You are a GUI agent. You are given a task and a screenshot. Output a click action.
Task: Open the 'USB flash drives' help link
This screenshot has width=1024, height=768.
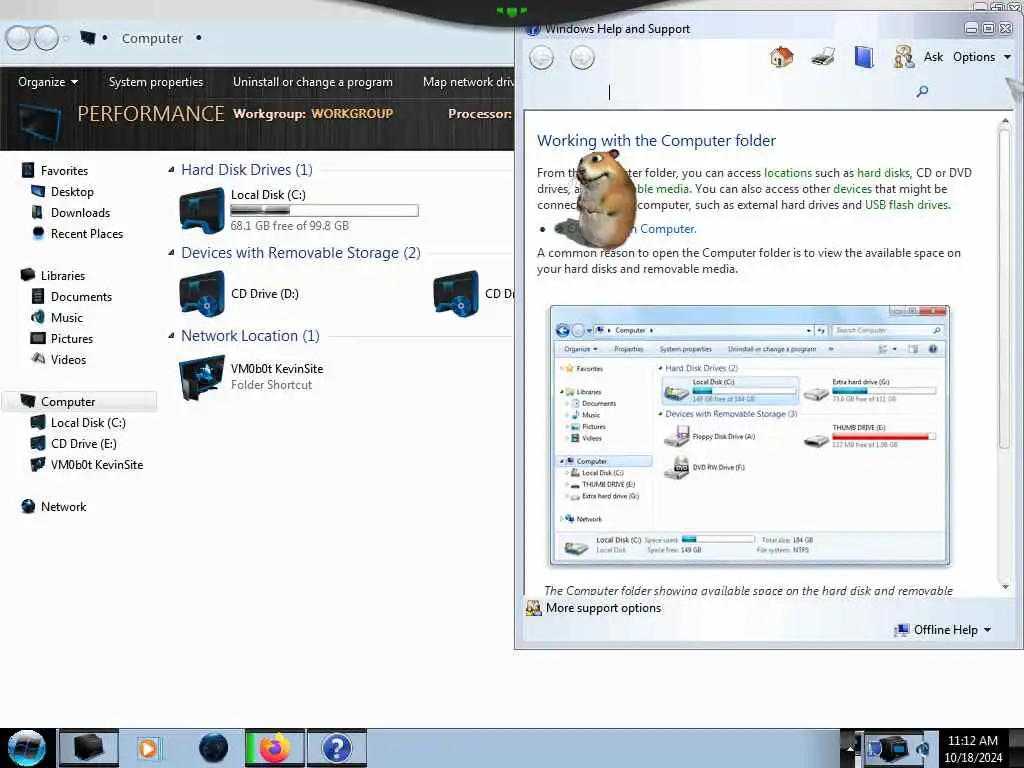click(x=906, y=204)
